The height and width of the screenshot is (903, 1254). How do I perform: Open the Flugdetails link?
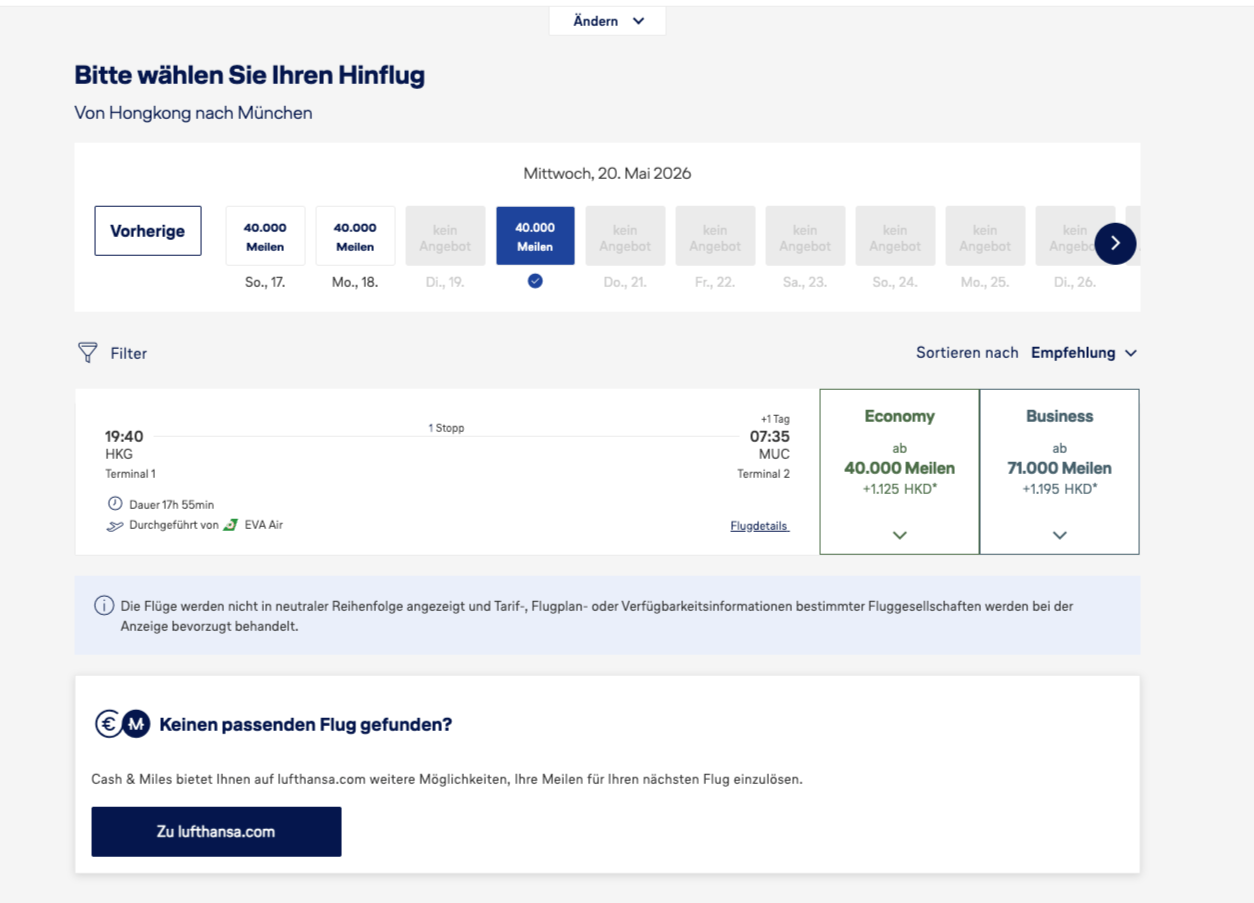click(x=760, y=526)
